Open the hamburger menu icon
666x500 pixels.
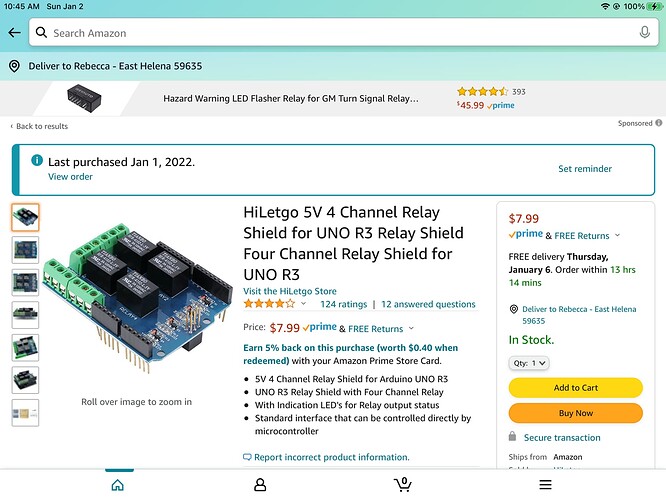[x=545, y=484]
